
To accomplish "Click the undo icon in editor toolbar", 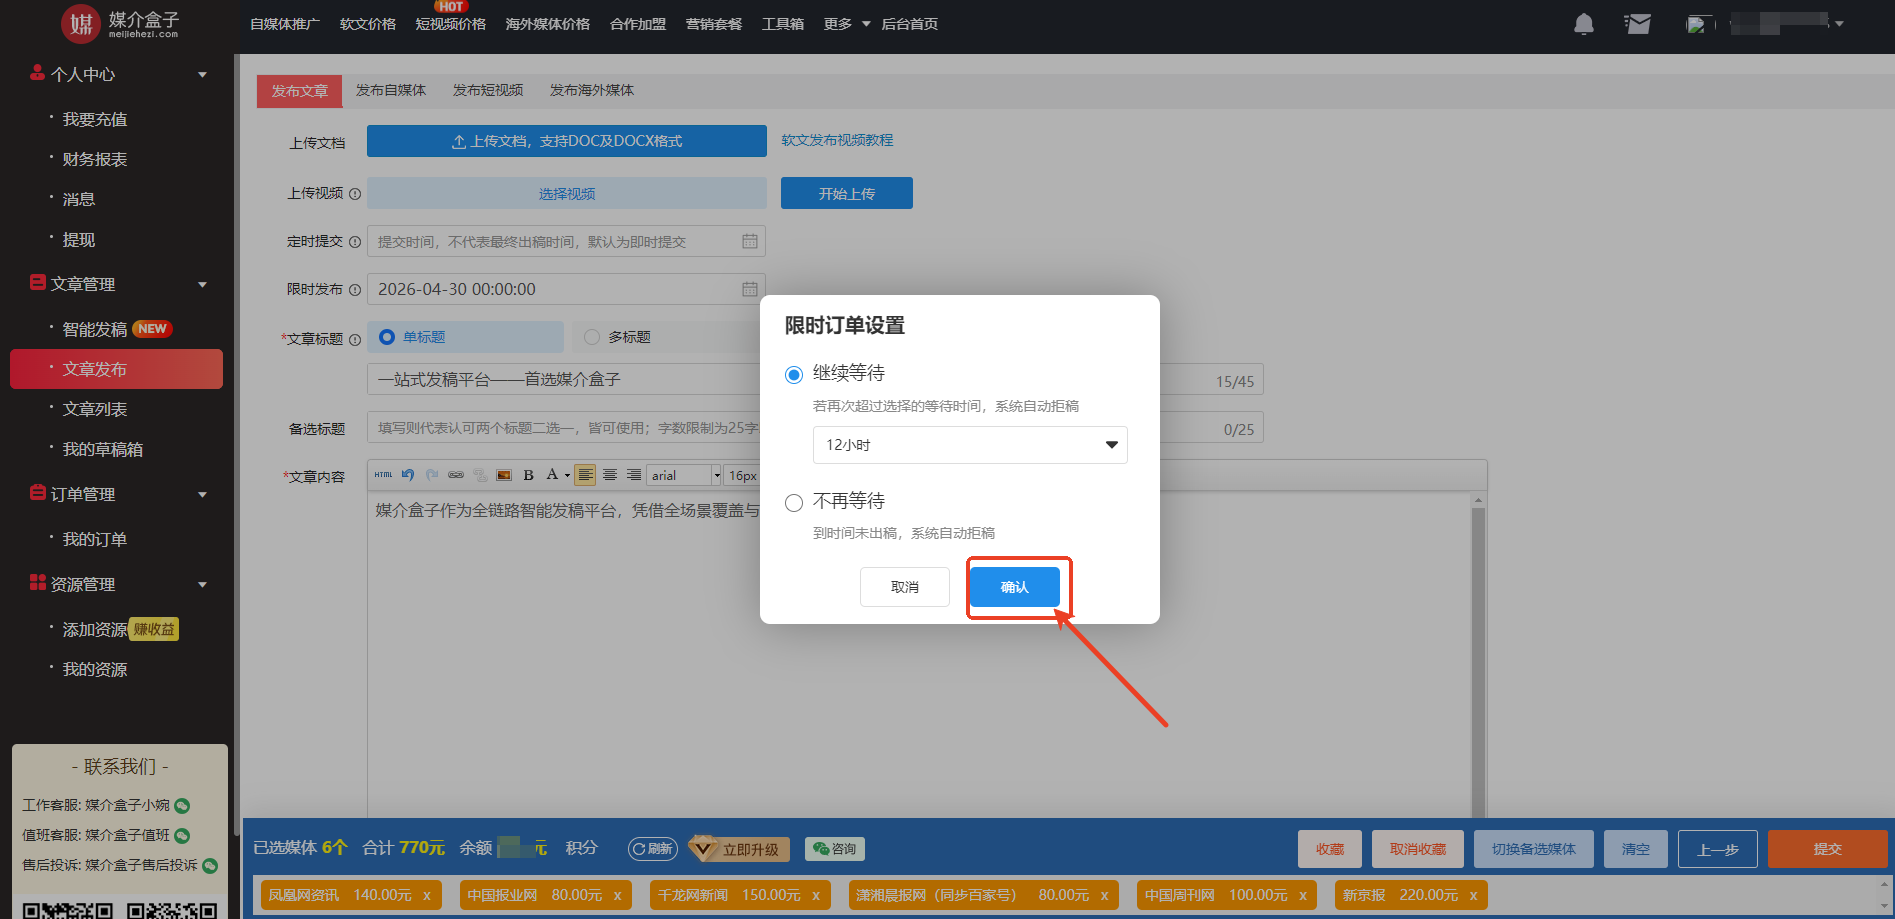I will (x=408, y=475).
